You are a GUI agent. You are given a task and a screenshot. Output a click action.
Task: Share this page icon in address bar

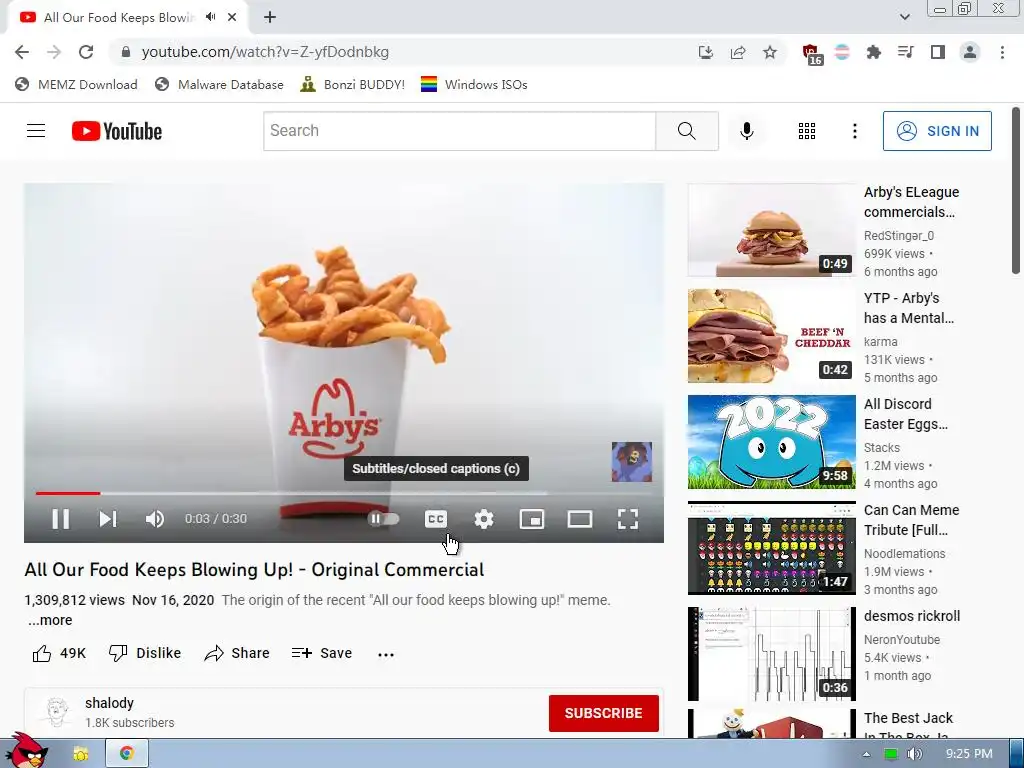tap(738, 52)
